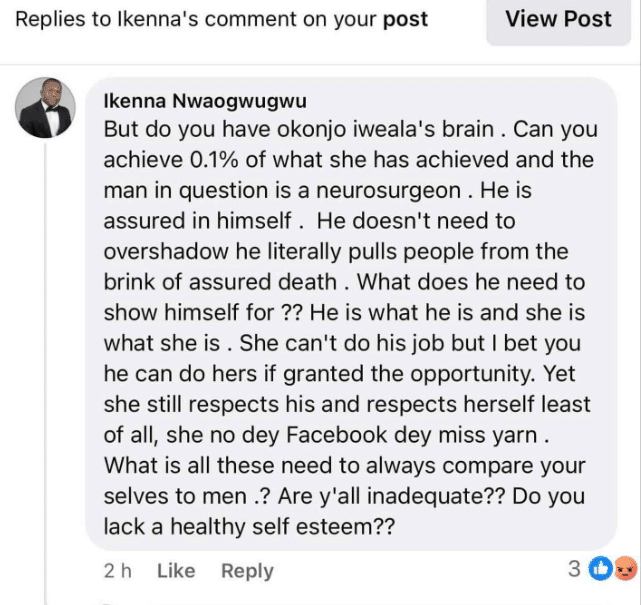This screenshot has height=605, width=641.
Task: Click the blue thumbs-up reaction icon
Action: pos(601,570)
